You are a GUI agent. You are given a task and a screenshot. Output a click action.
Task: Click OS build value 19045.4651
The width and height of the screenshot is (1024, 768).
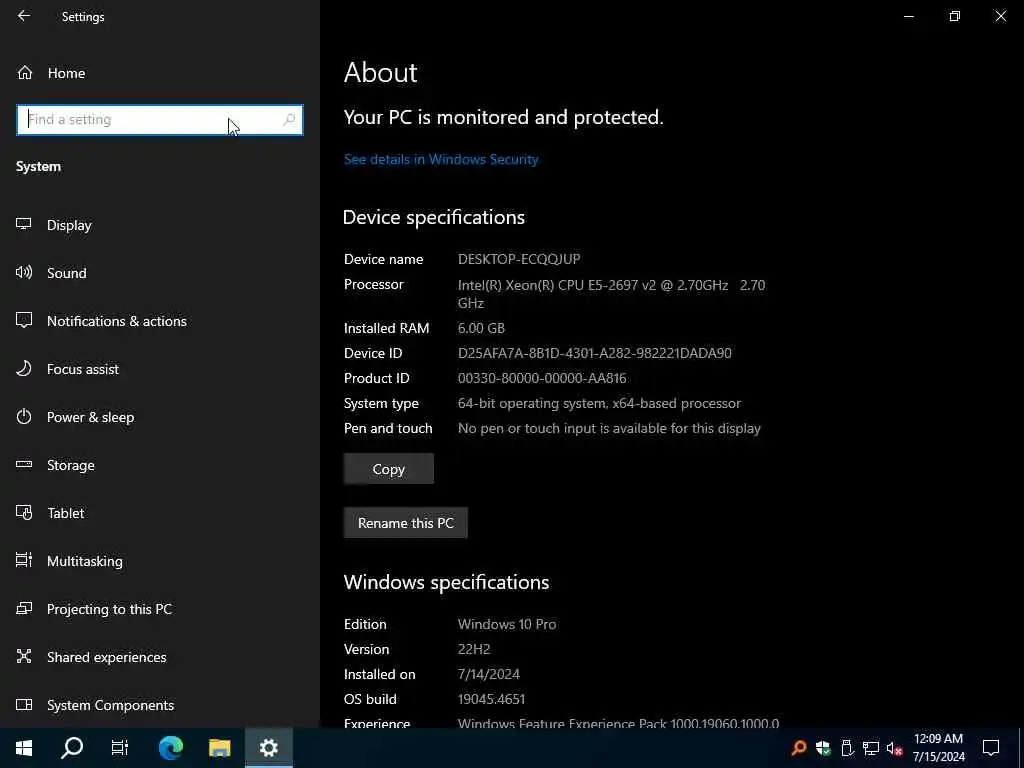click(491, 699)
